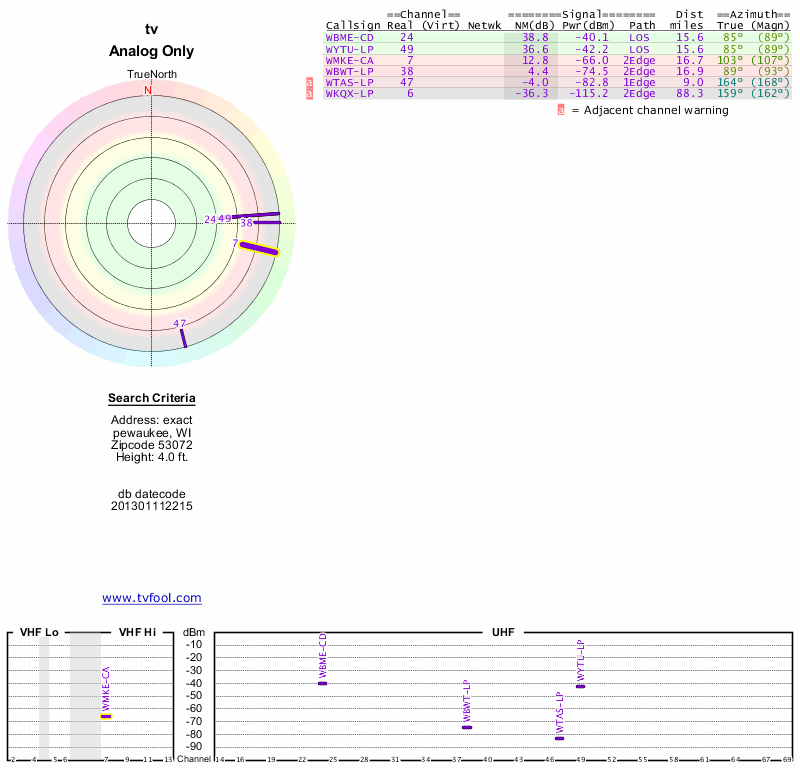800x768 pixels.
Task: Click the Height: 4.0 ft. text
Action: coord(152,457)
